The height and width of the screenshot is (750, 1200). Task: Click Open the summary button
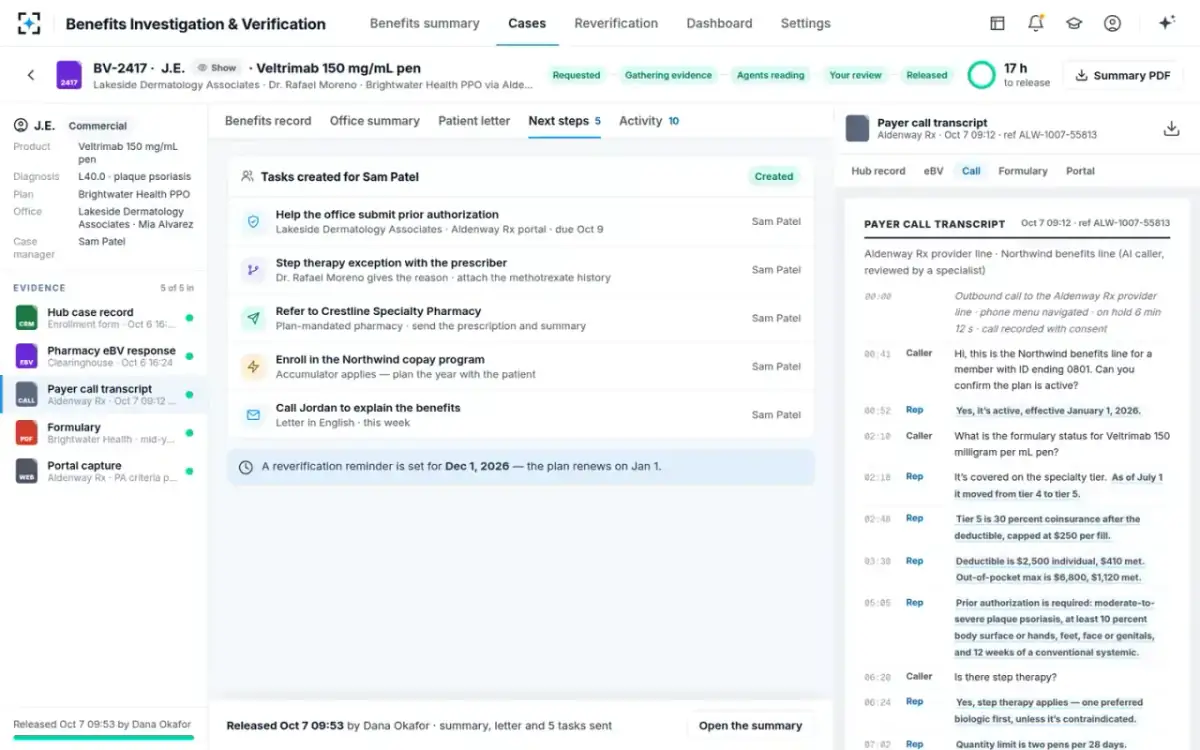[x=750, y=726]
